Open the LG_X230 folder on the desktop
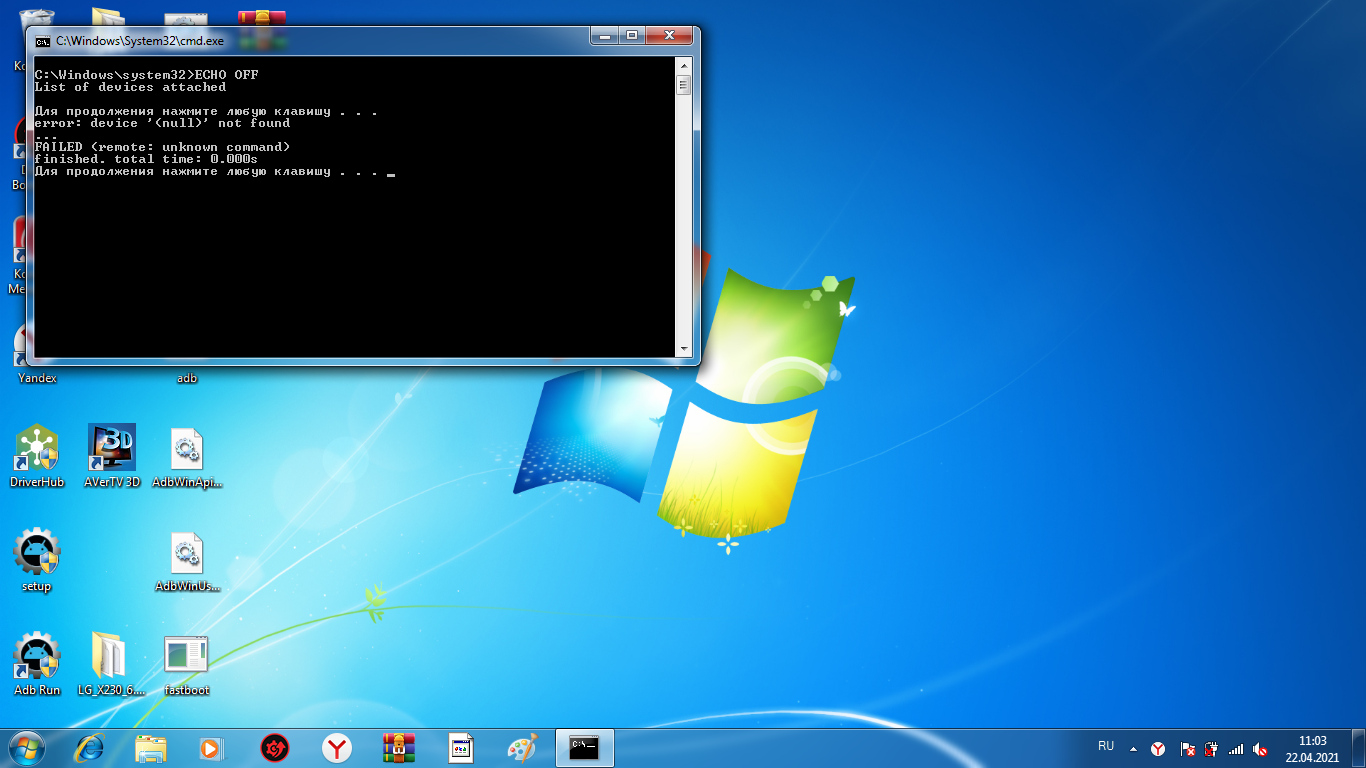Image resolution: width=1366 pixels, height=768 pixels. 112,664
